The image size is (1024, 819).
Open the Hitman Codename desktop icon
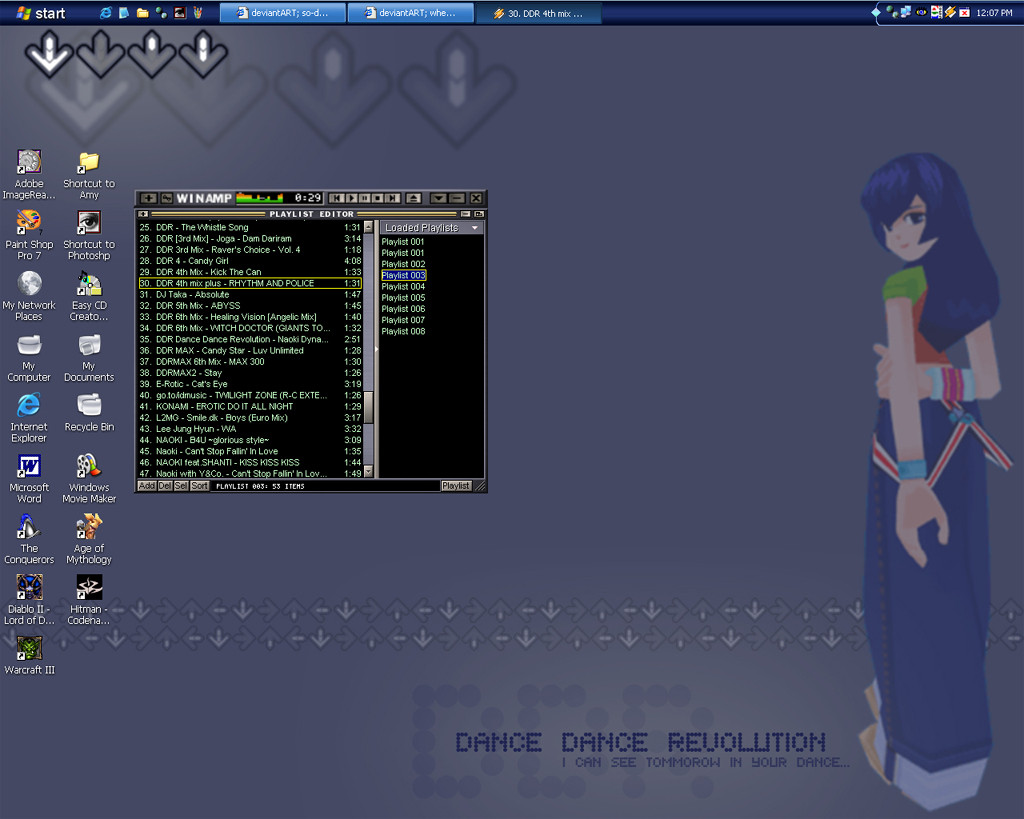[89, 600]
